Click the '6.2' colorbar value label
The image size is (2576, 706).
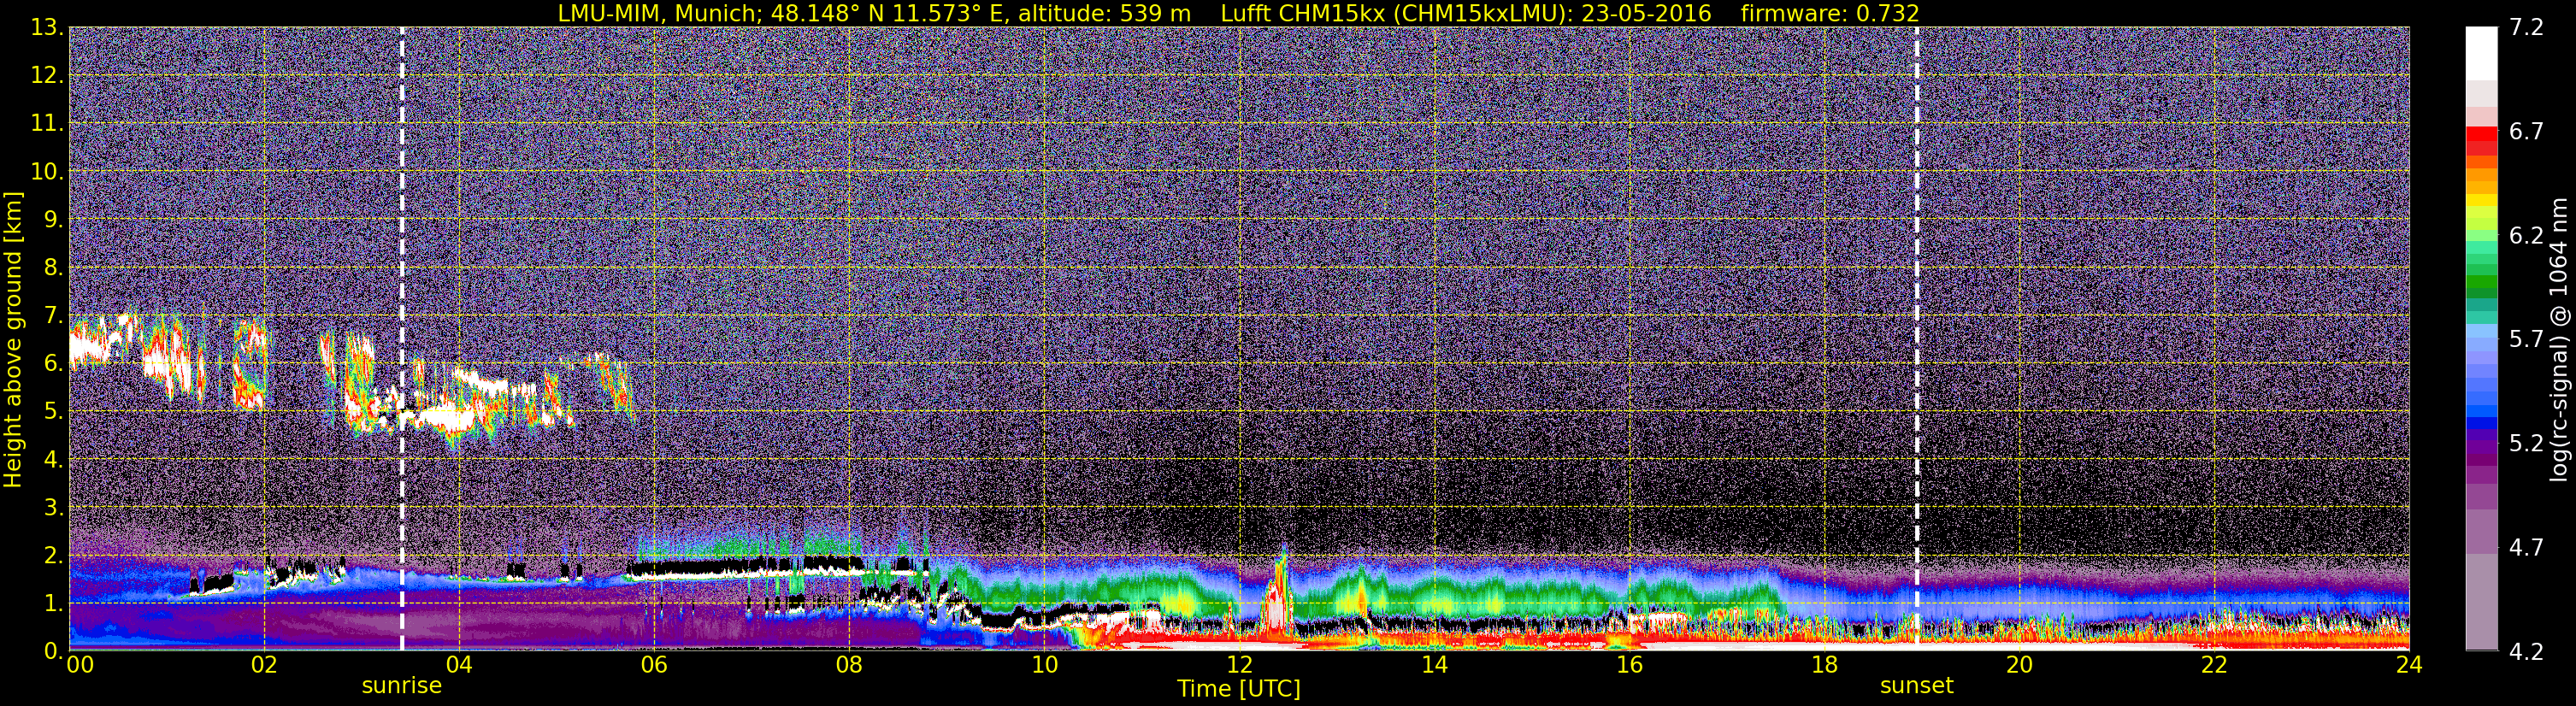point(2526,236)
